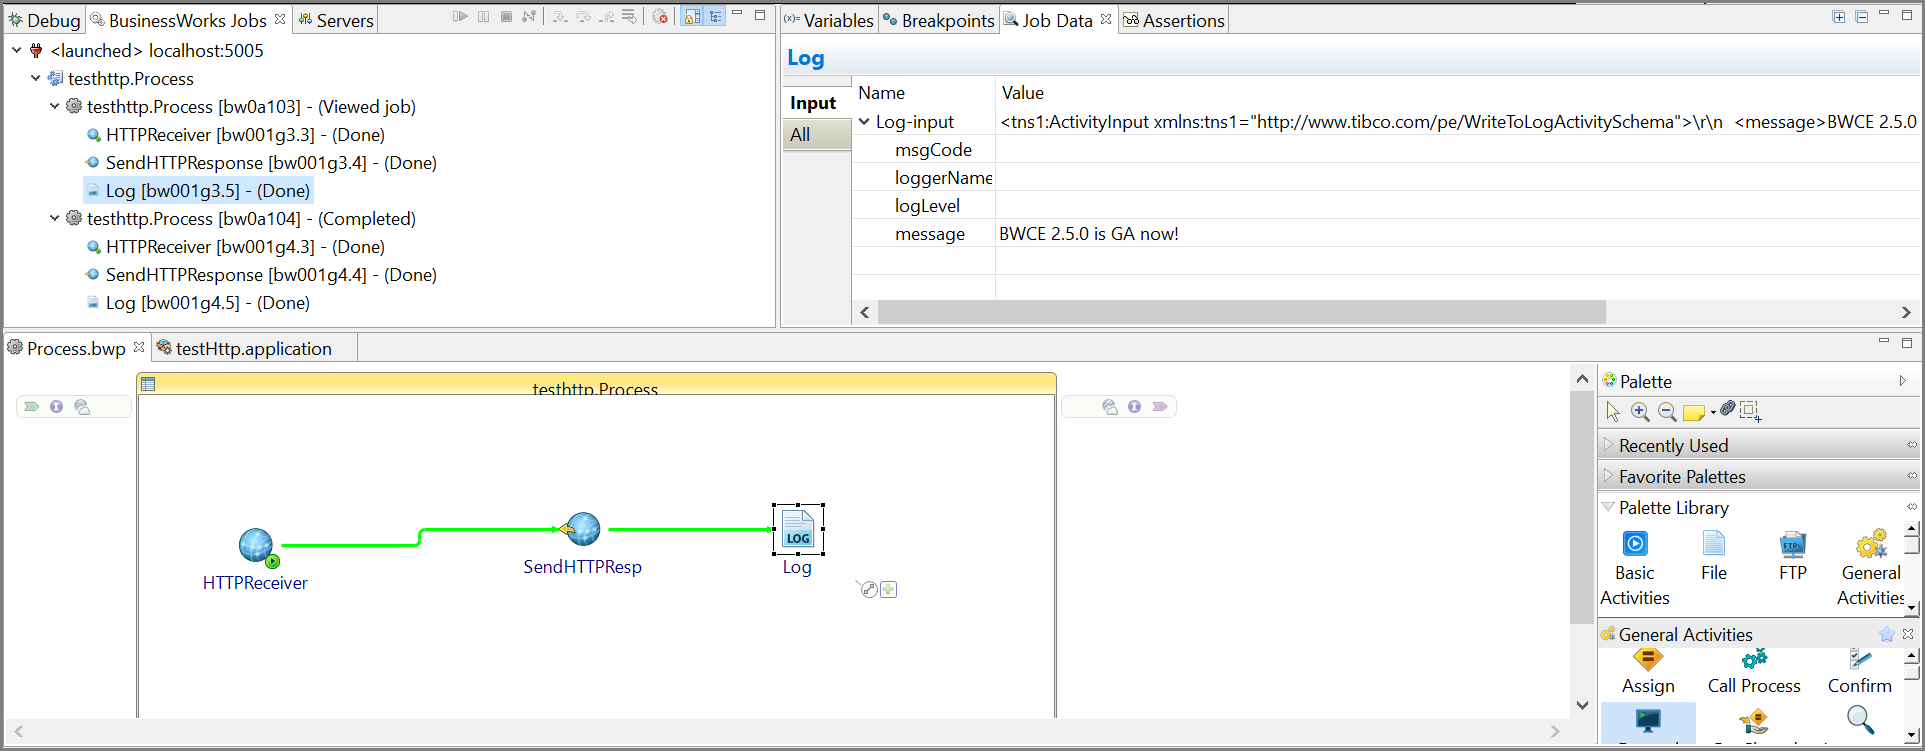Open the testHttp.application editor tab
This screenshot has width=1925, height=751.
click(253, 348)
